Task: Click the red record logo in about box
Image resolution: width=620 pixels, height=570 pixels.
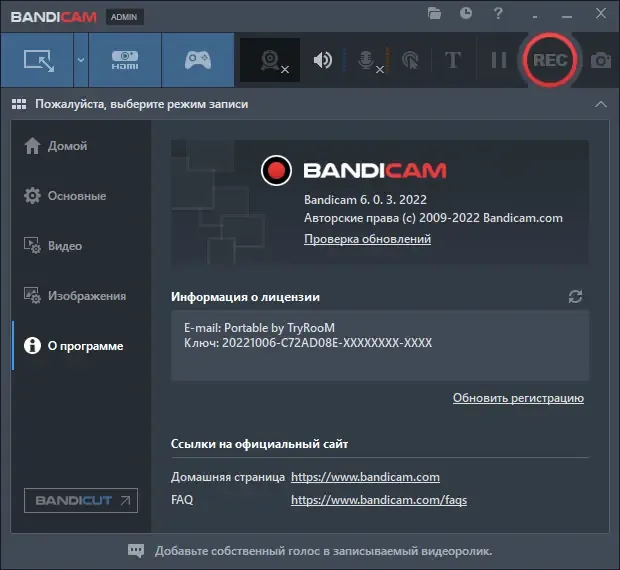Action: [x=276, y=170]
